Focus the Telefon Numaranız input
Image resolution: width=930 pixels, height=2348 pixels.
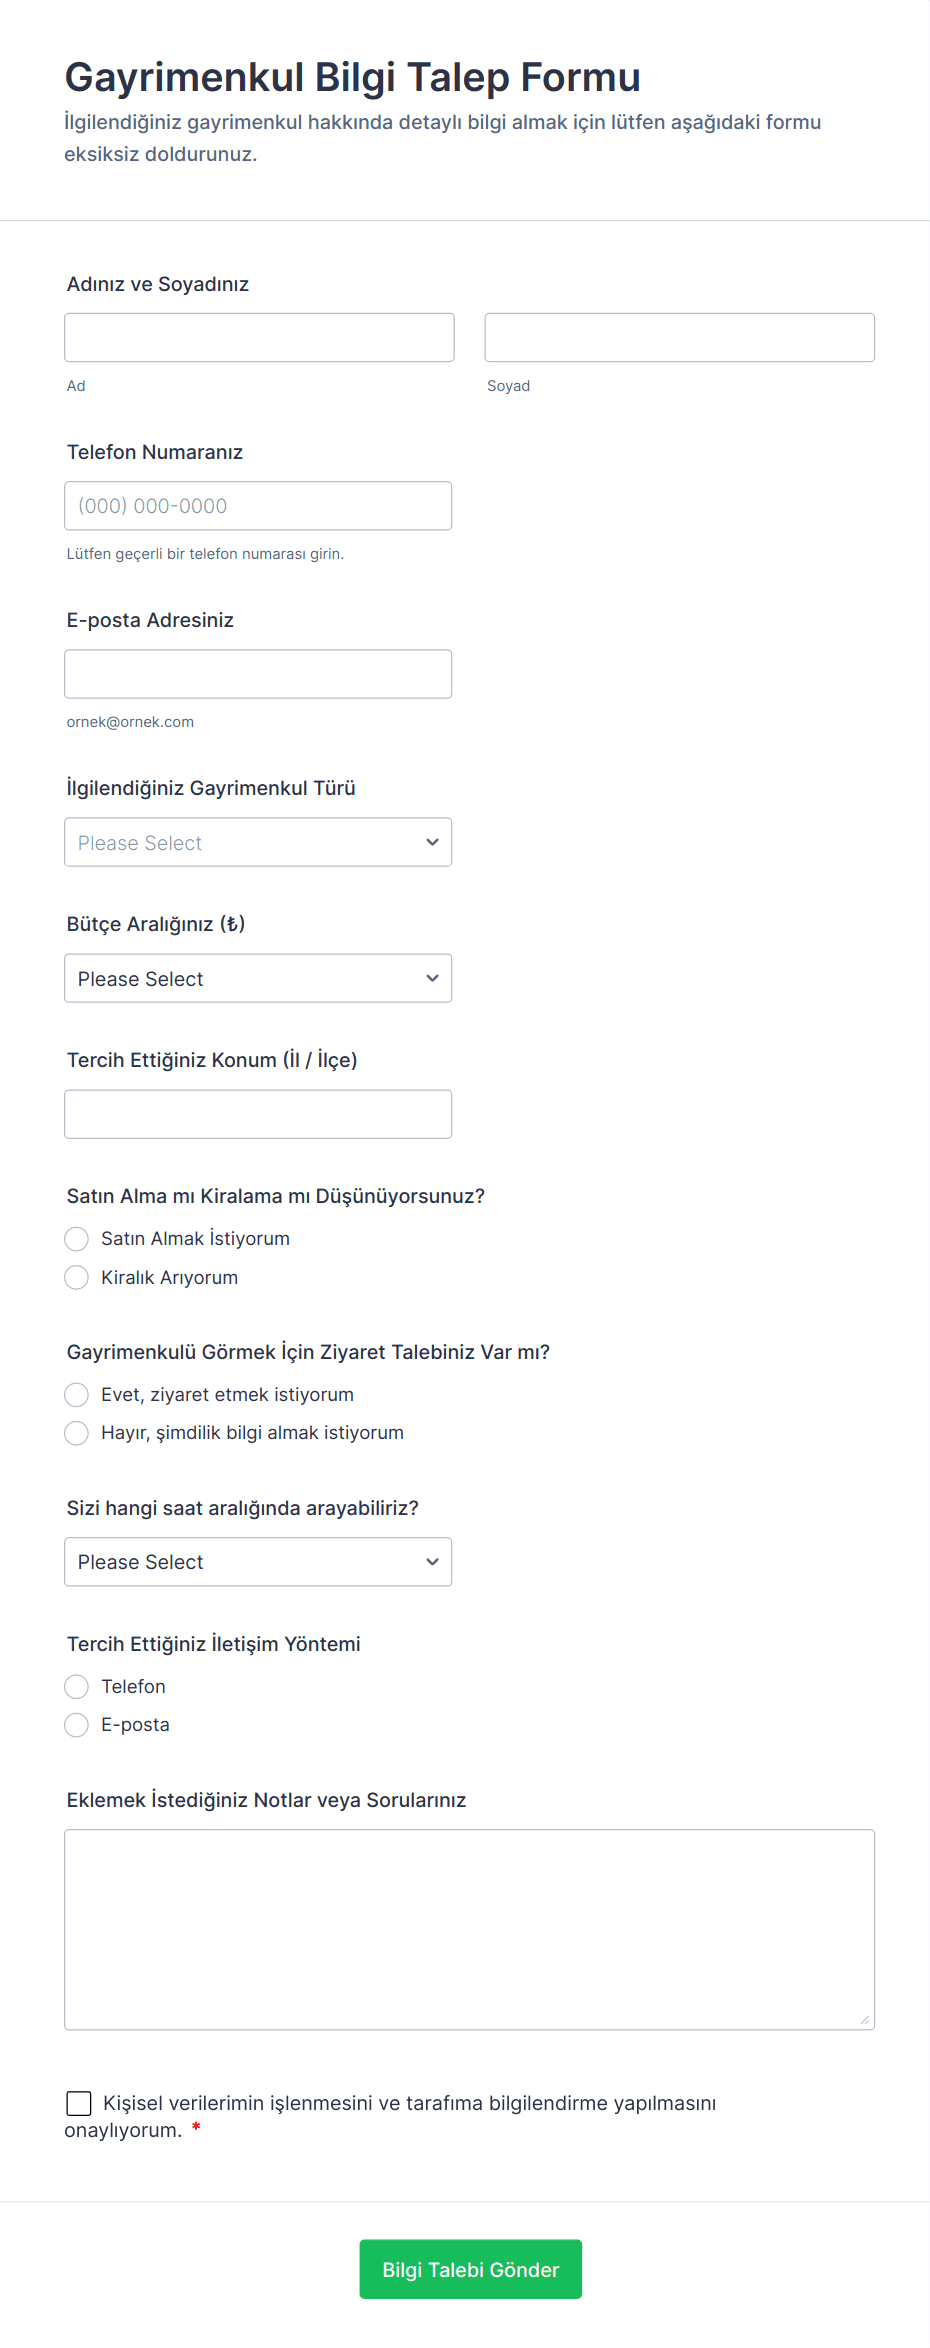[x=258, y=506]
